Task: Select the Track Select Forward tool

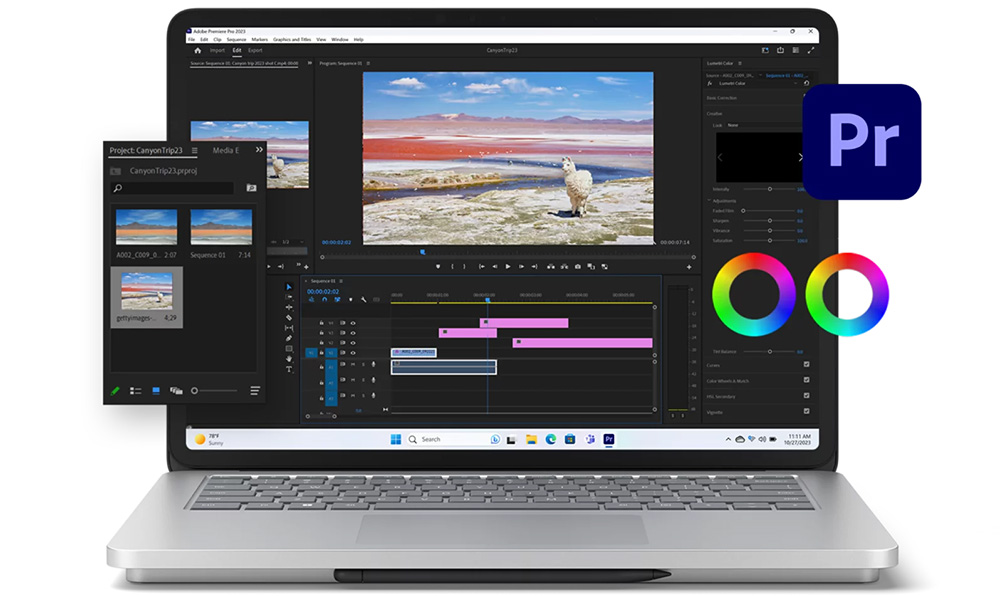Action: point(288,297)
